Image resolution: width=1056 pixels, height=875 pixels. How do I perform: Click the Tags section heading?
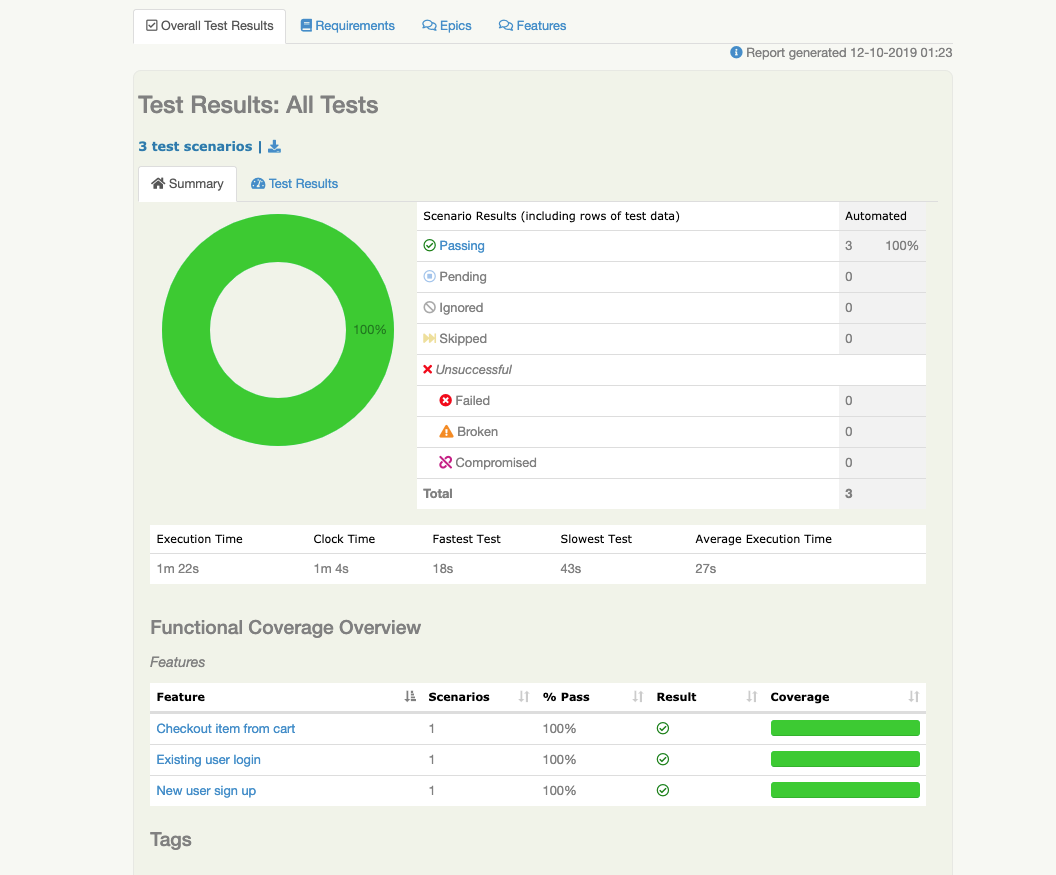[171, 840]
